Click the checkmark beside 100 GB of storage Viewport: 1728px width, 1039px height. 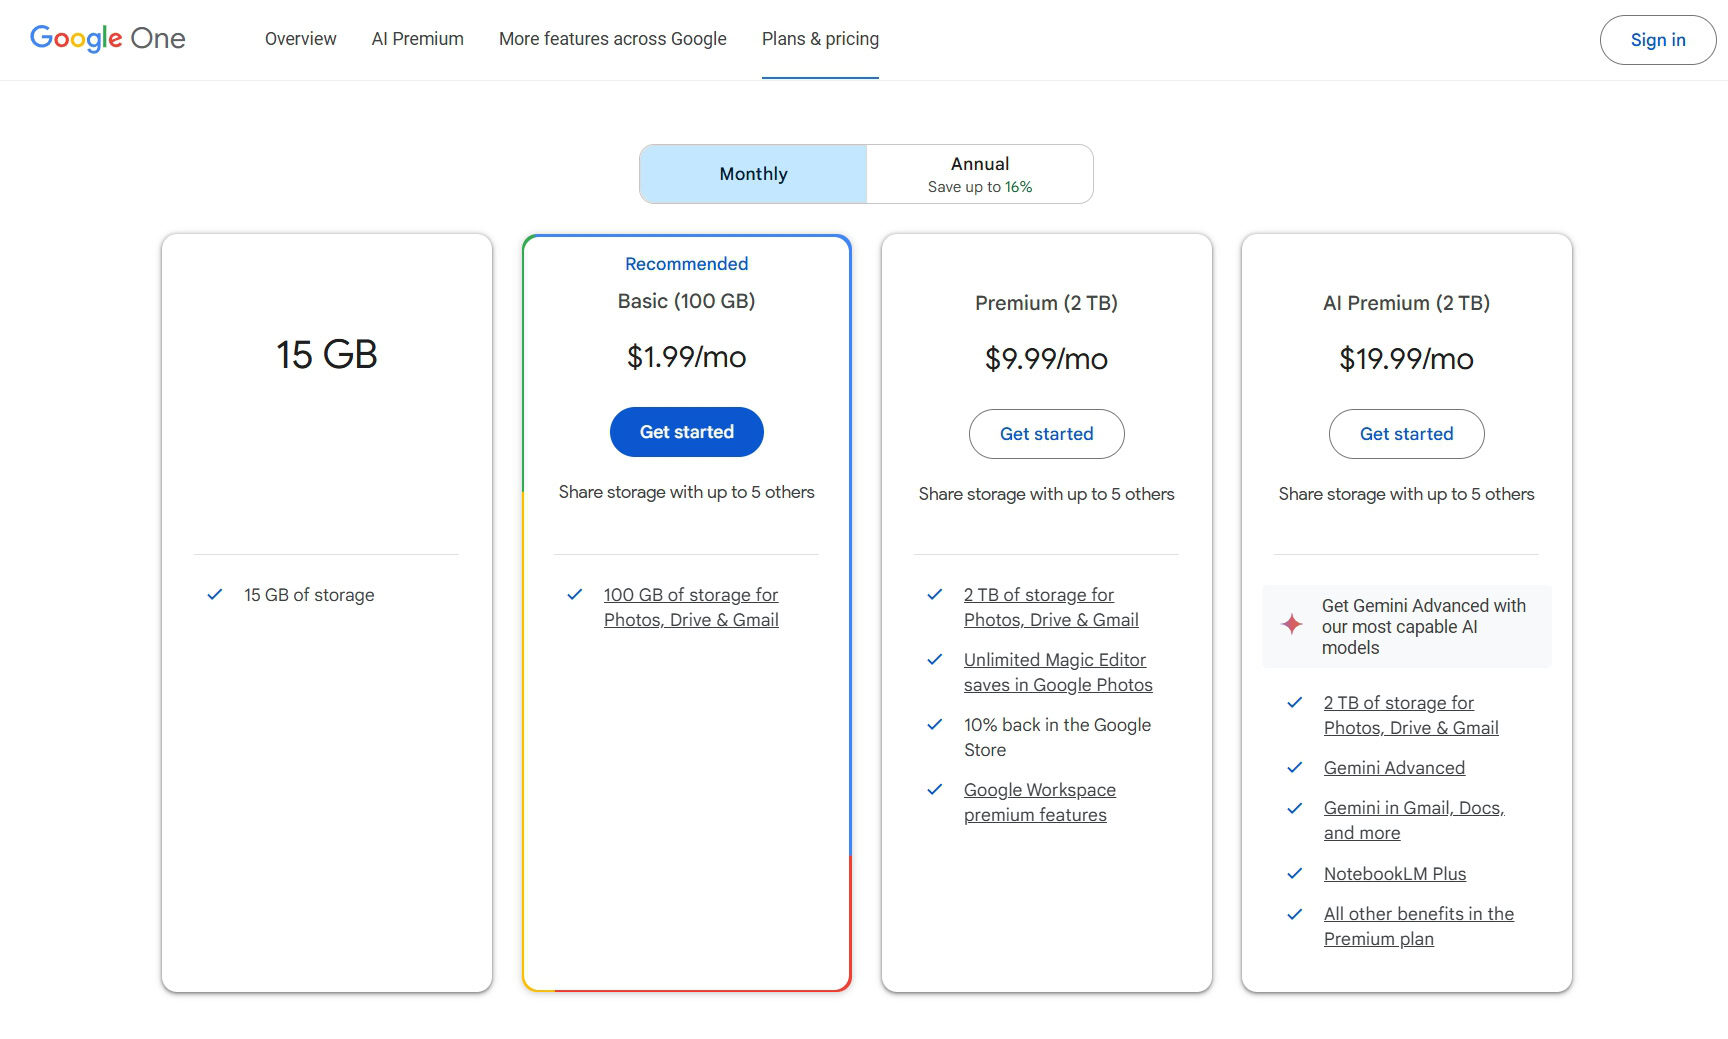pos(574,595)
